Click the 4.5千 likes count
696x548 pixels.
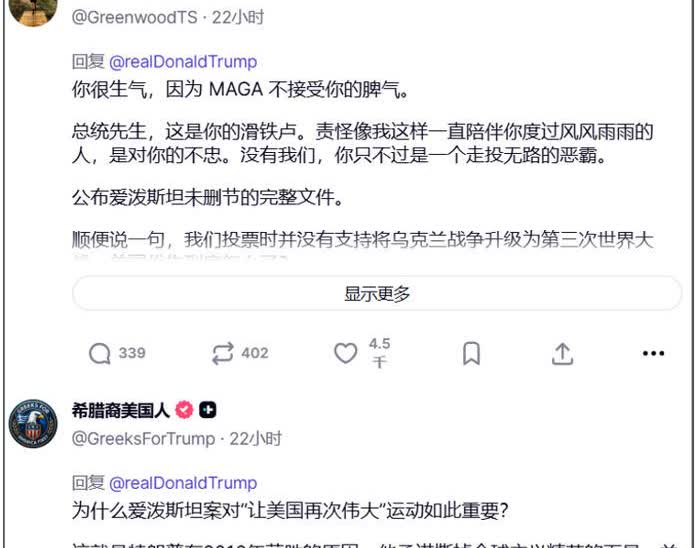click(x=380, y=353)
